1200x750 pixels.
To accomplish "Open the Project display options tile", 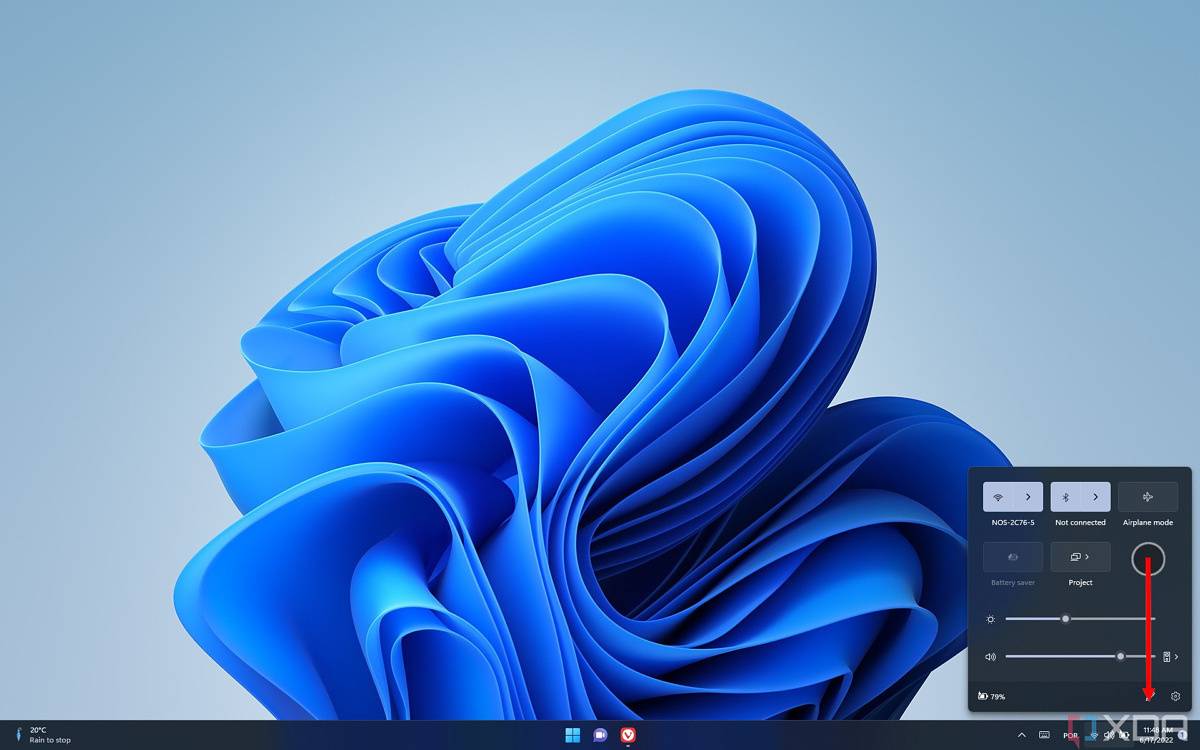I will point(1081,557).
